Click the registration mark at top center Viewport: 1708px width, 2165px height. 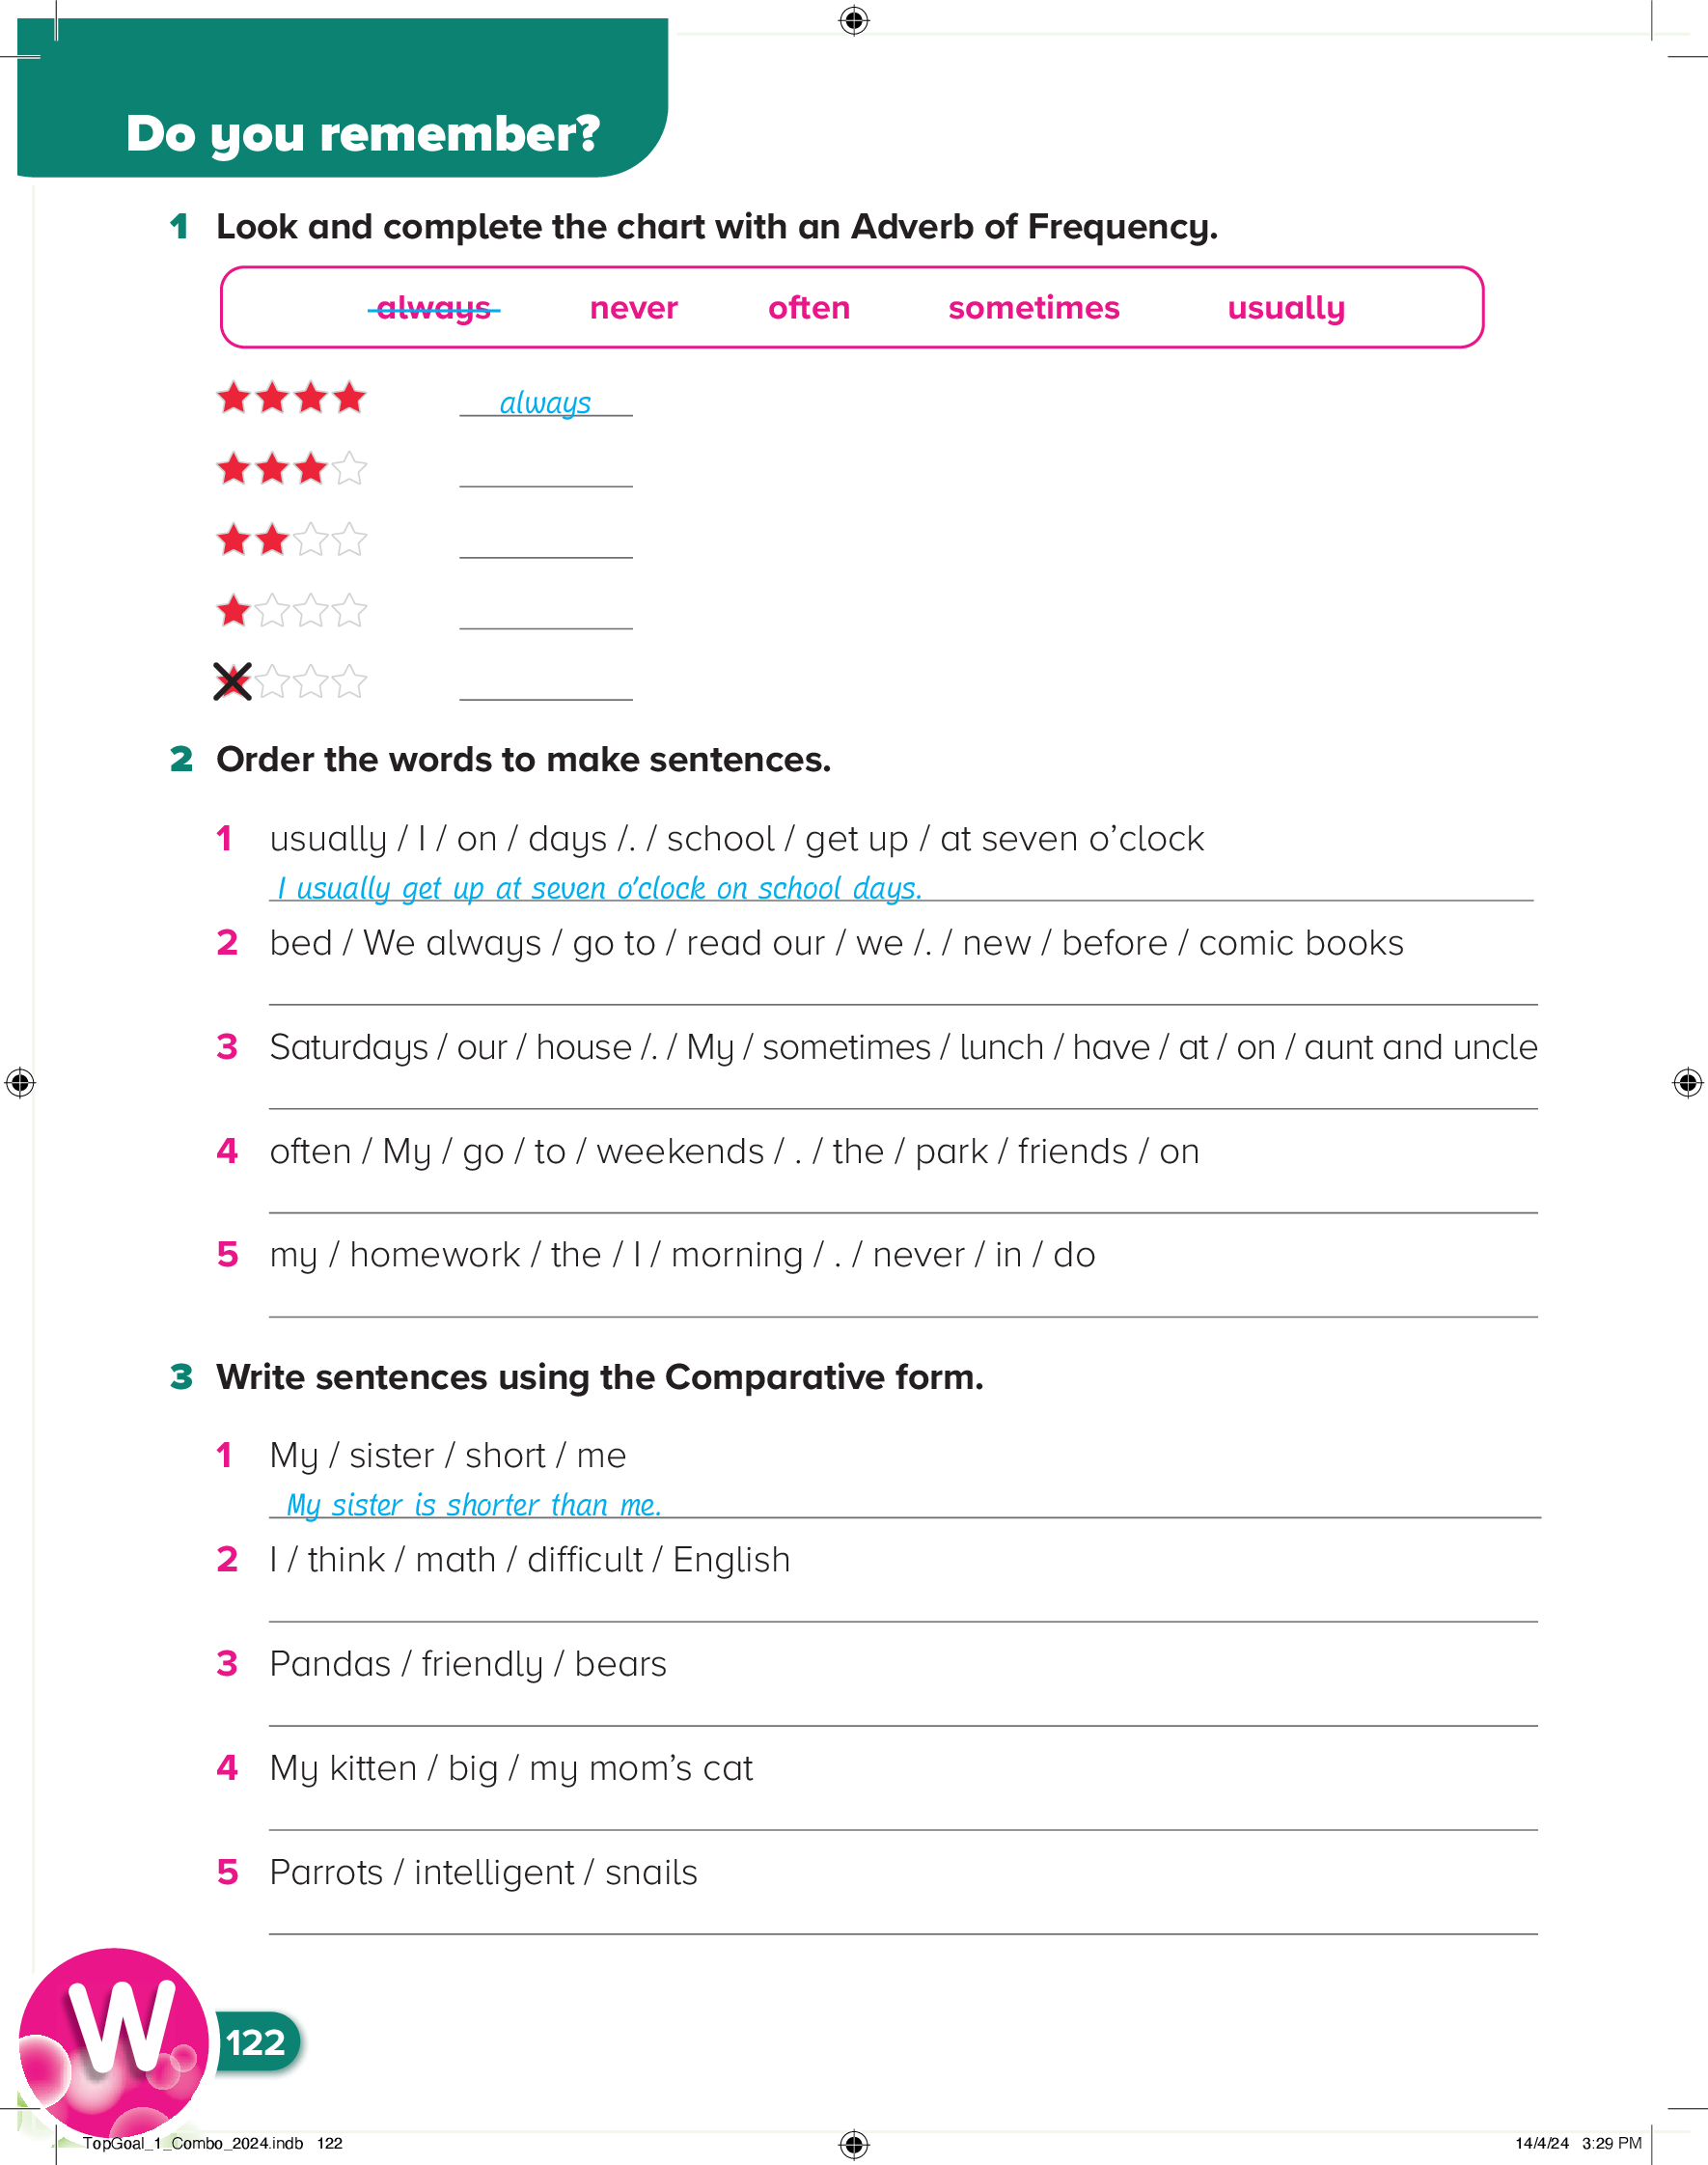click(854, 20)
